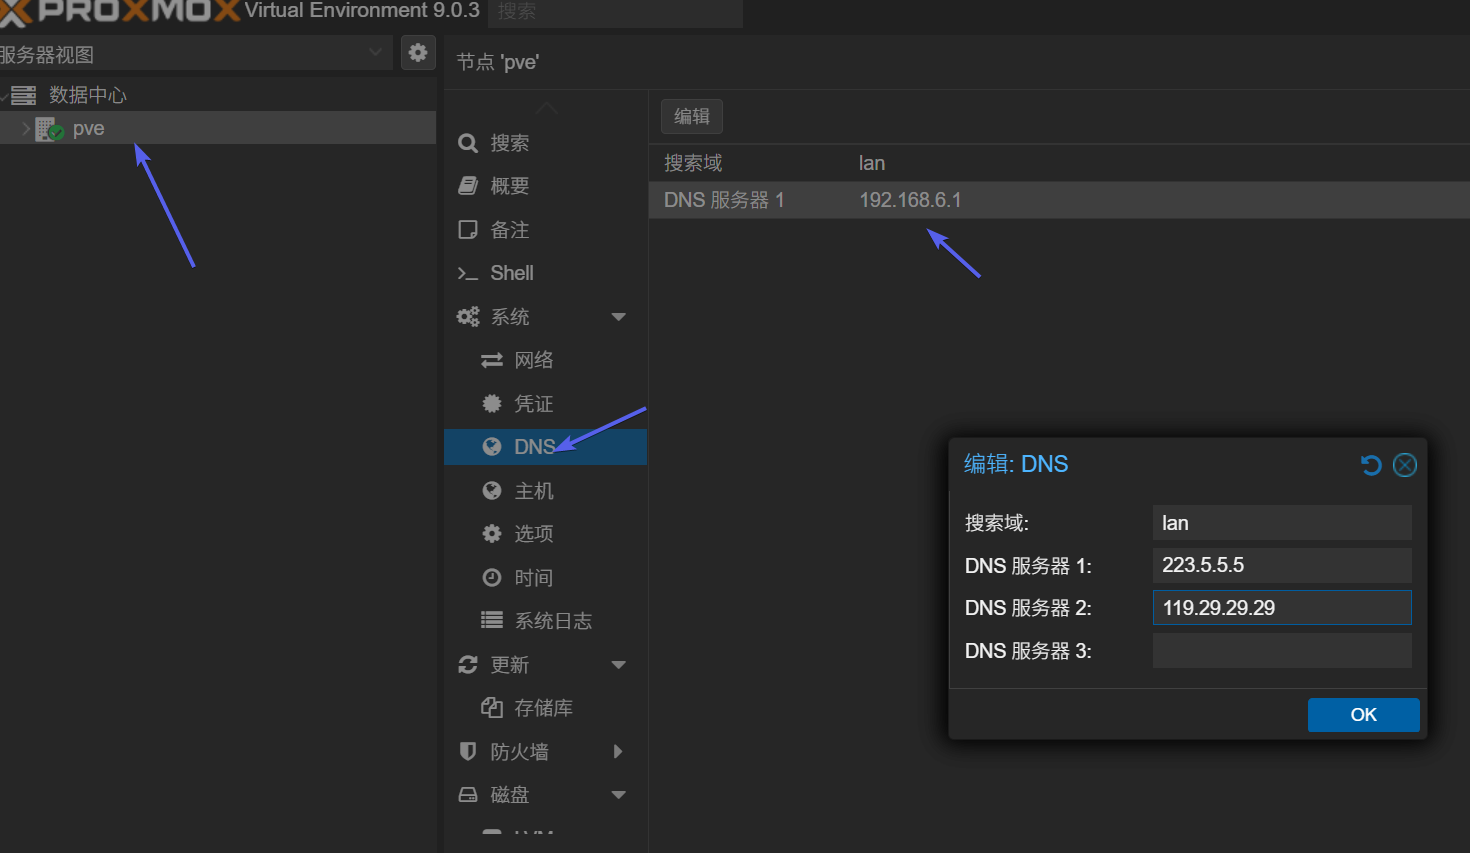The height and width of the screenshot is (853, 1470).
Task: Collapse the Disks section arrow
Action: point(618,795)
